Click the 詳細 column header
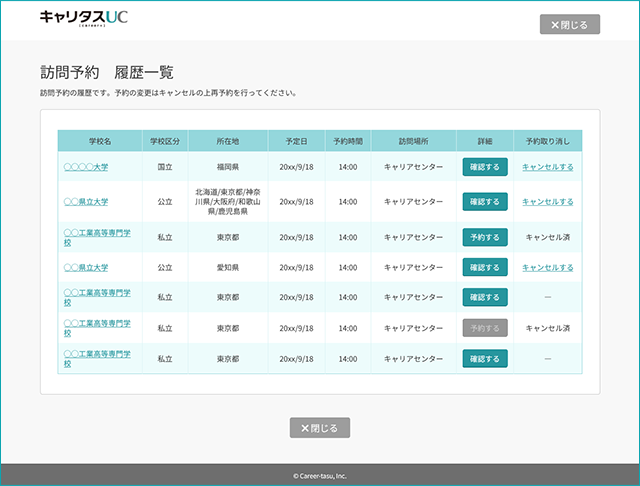The height and width of the screenshot is (486, 640). (x=485, y=141)
